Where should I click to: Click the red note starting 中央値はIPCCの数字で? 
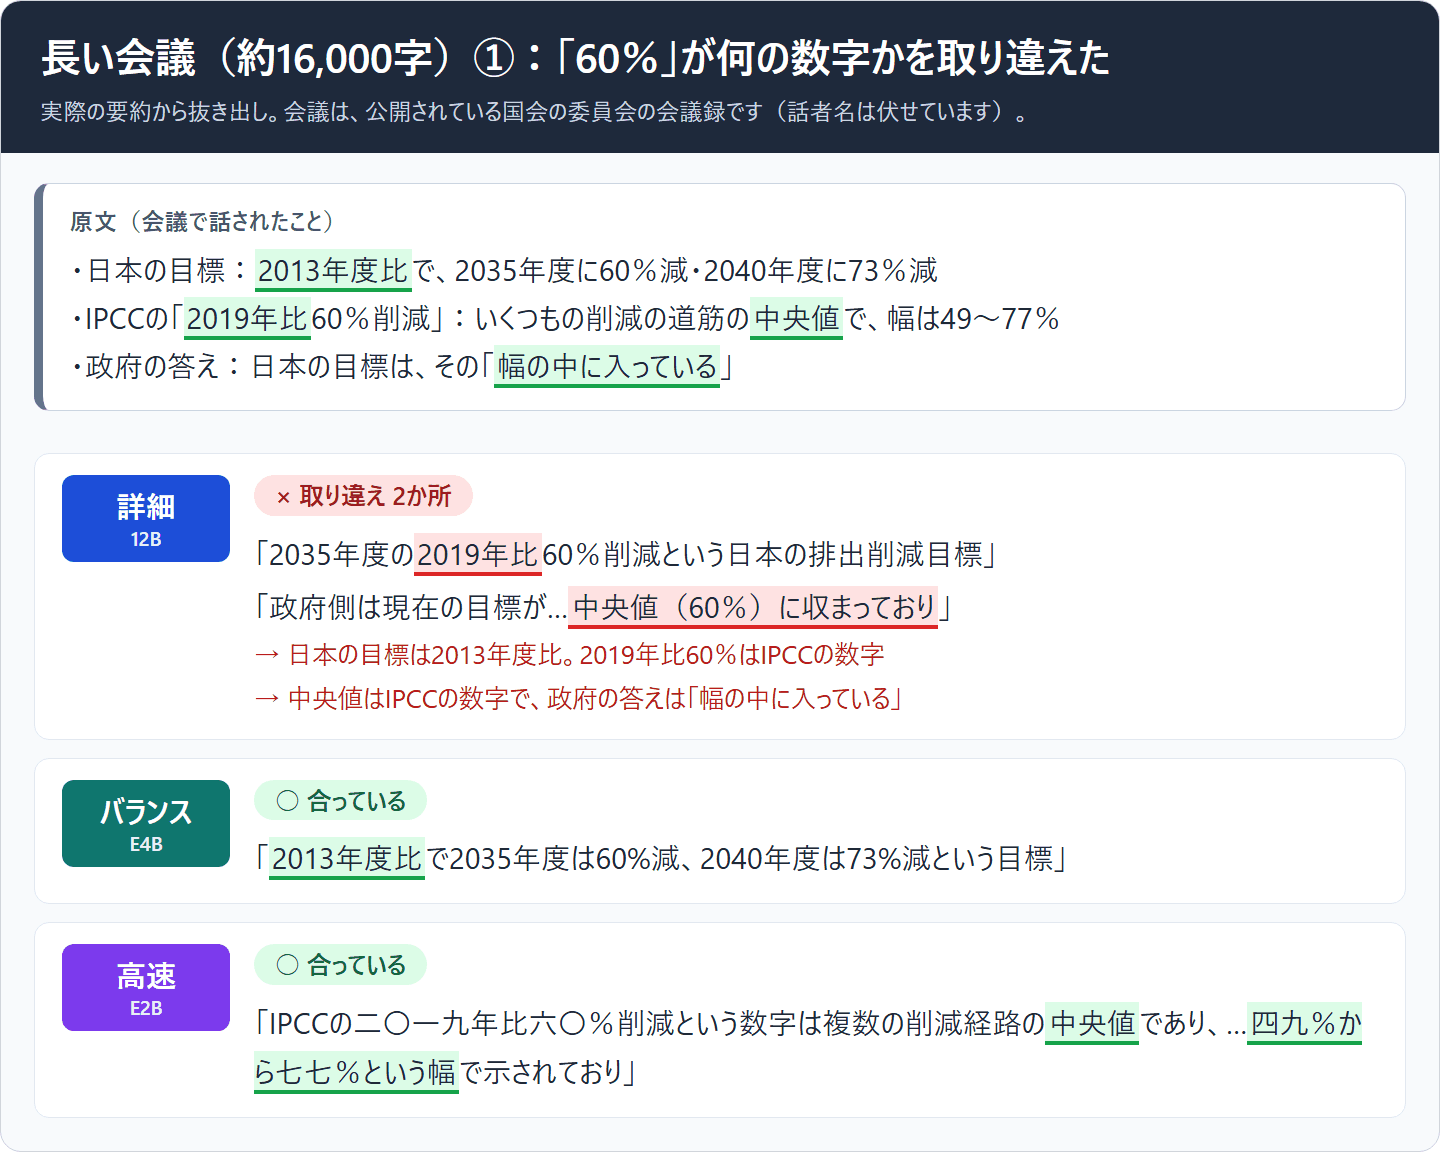coord(579,698)
